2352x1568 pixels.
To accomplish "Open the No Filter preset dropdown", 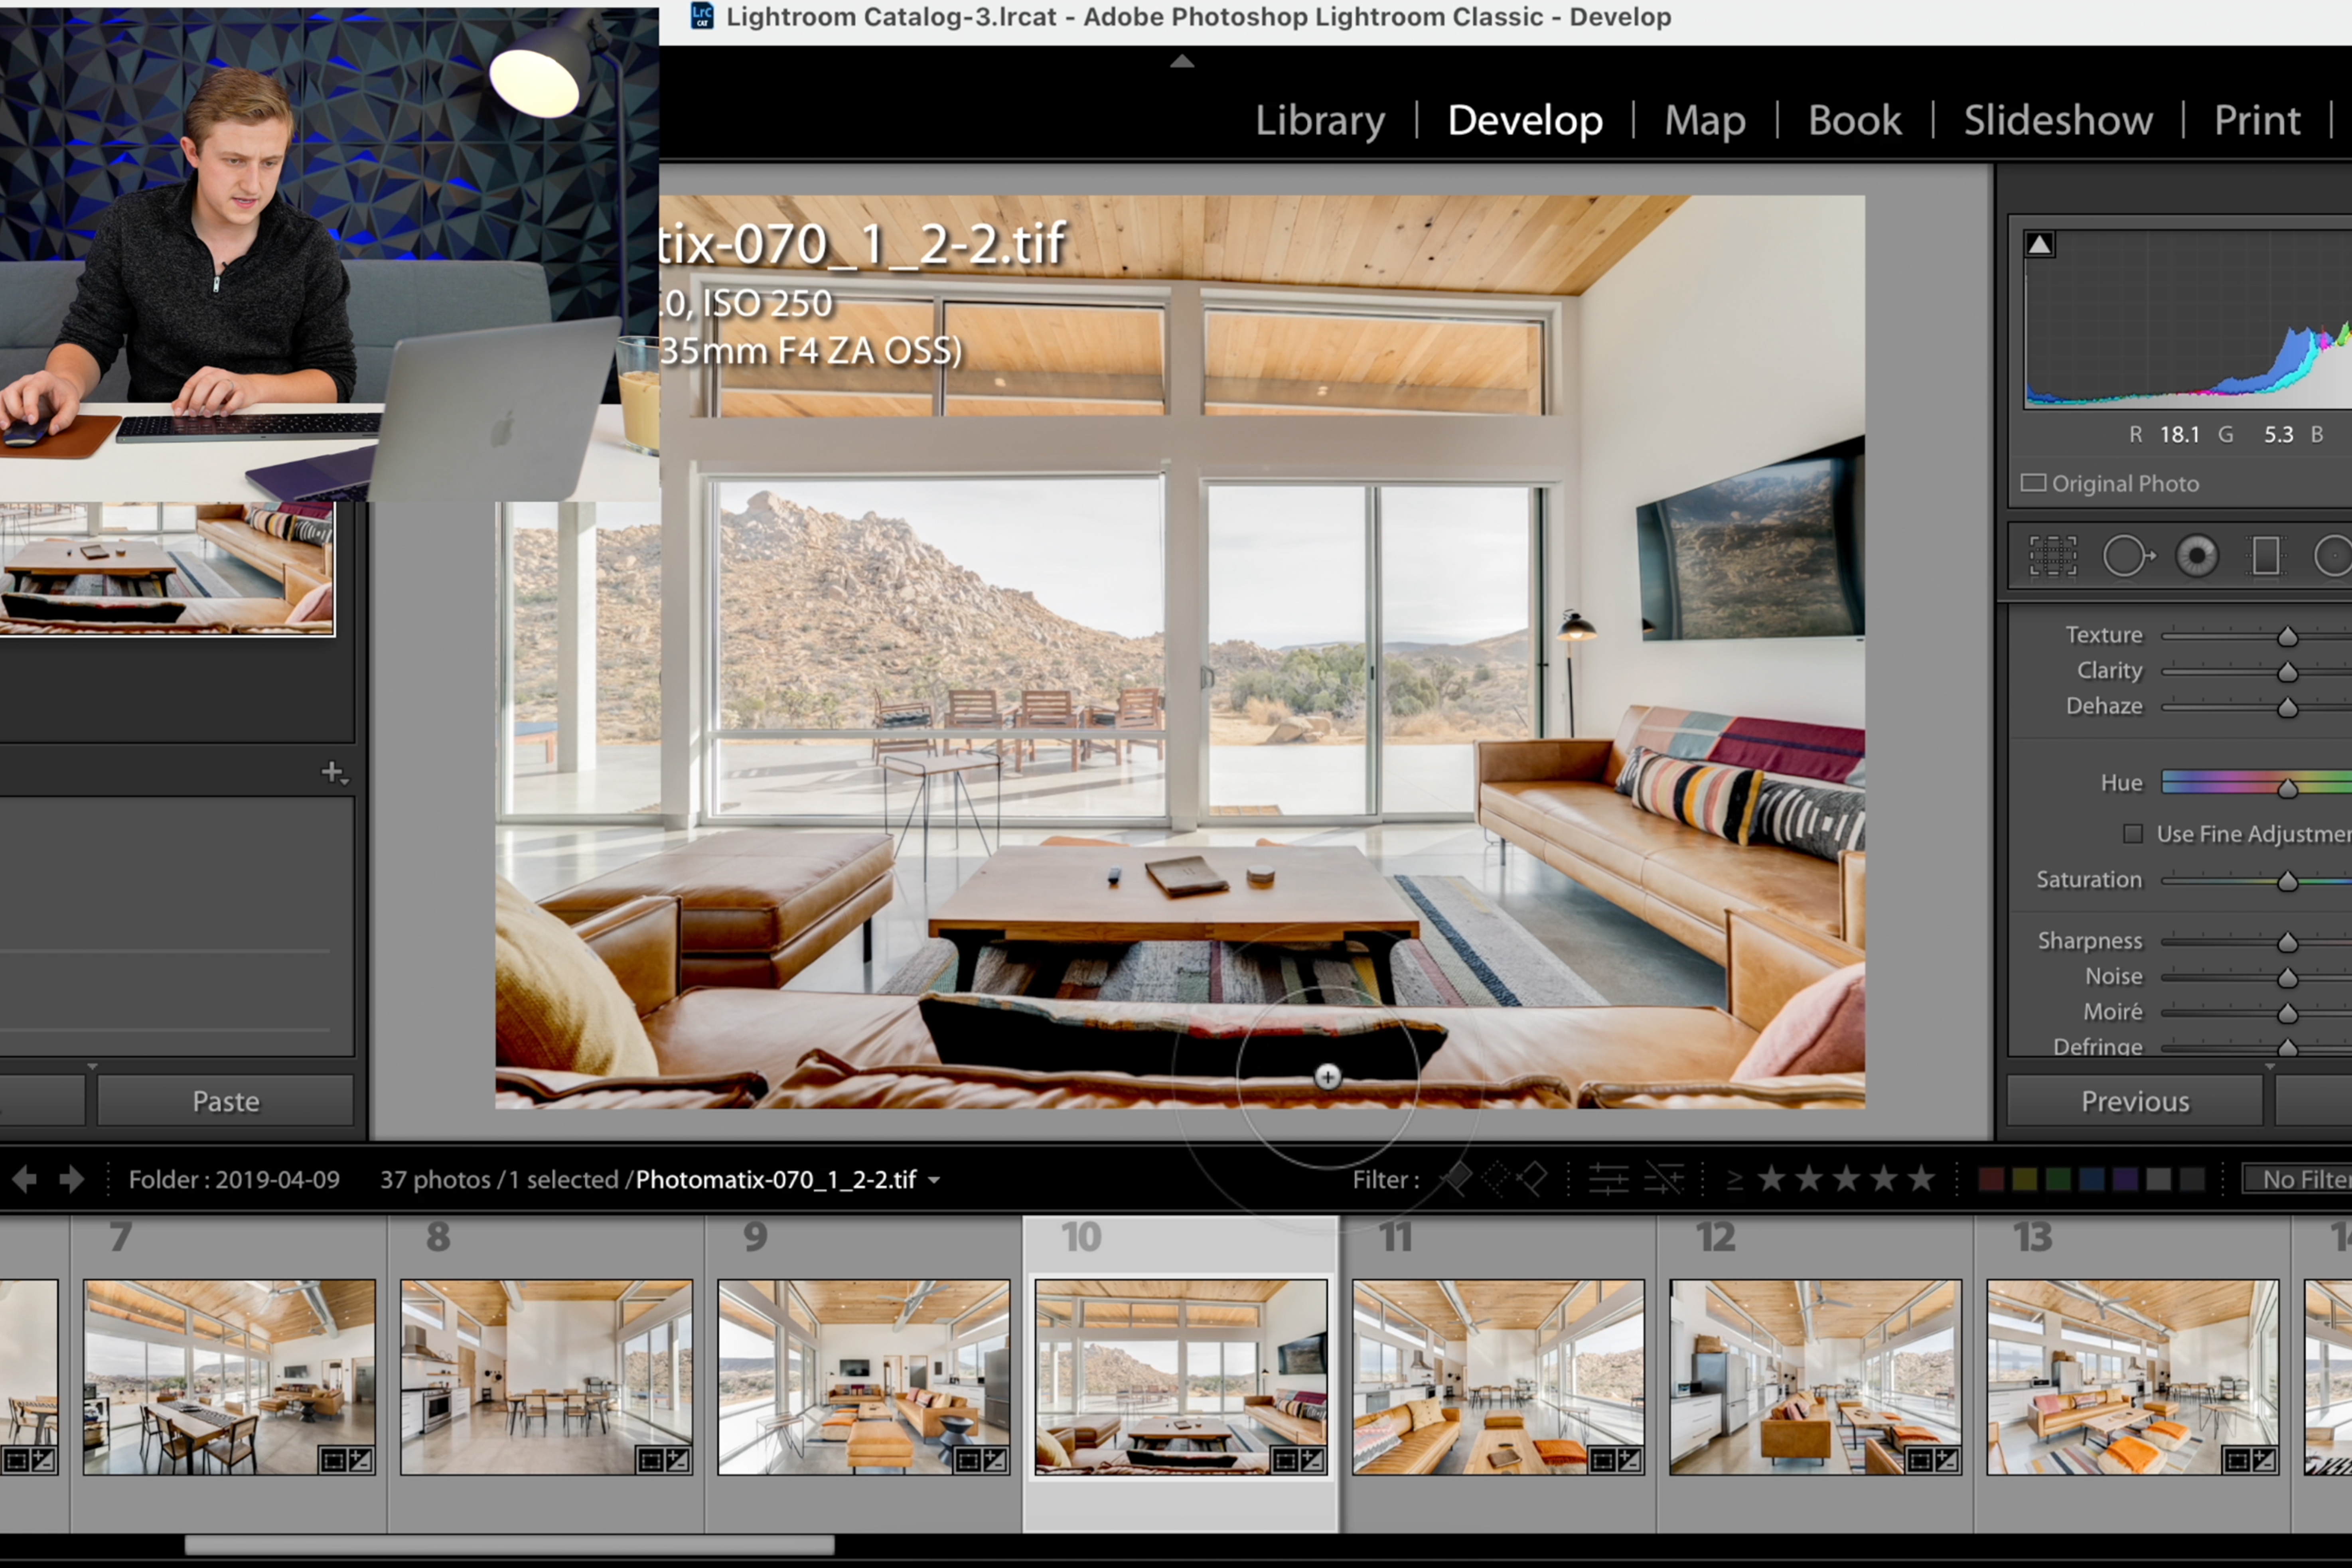I will [x=2297, y=1179].
